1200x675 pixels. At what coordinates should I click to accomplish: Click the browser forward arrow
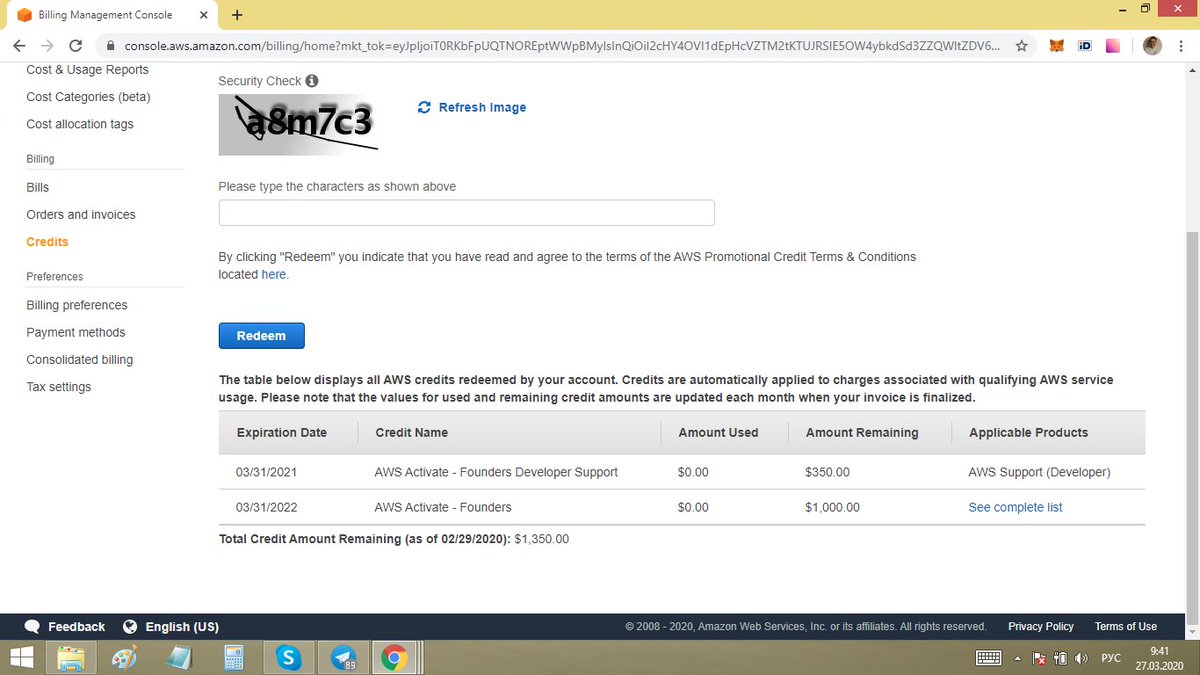47,46
